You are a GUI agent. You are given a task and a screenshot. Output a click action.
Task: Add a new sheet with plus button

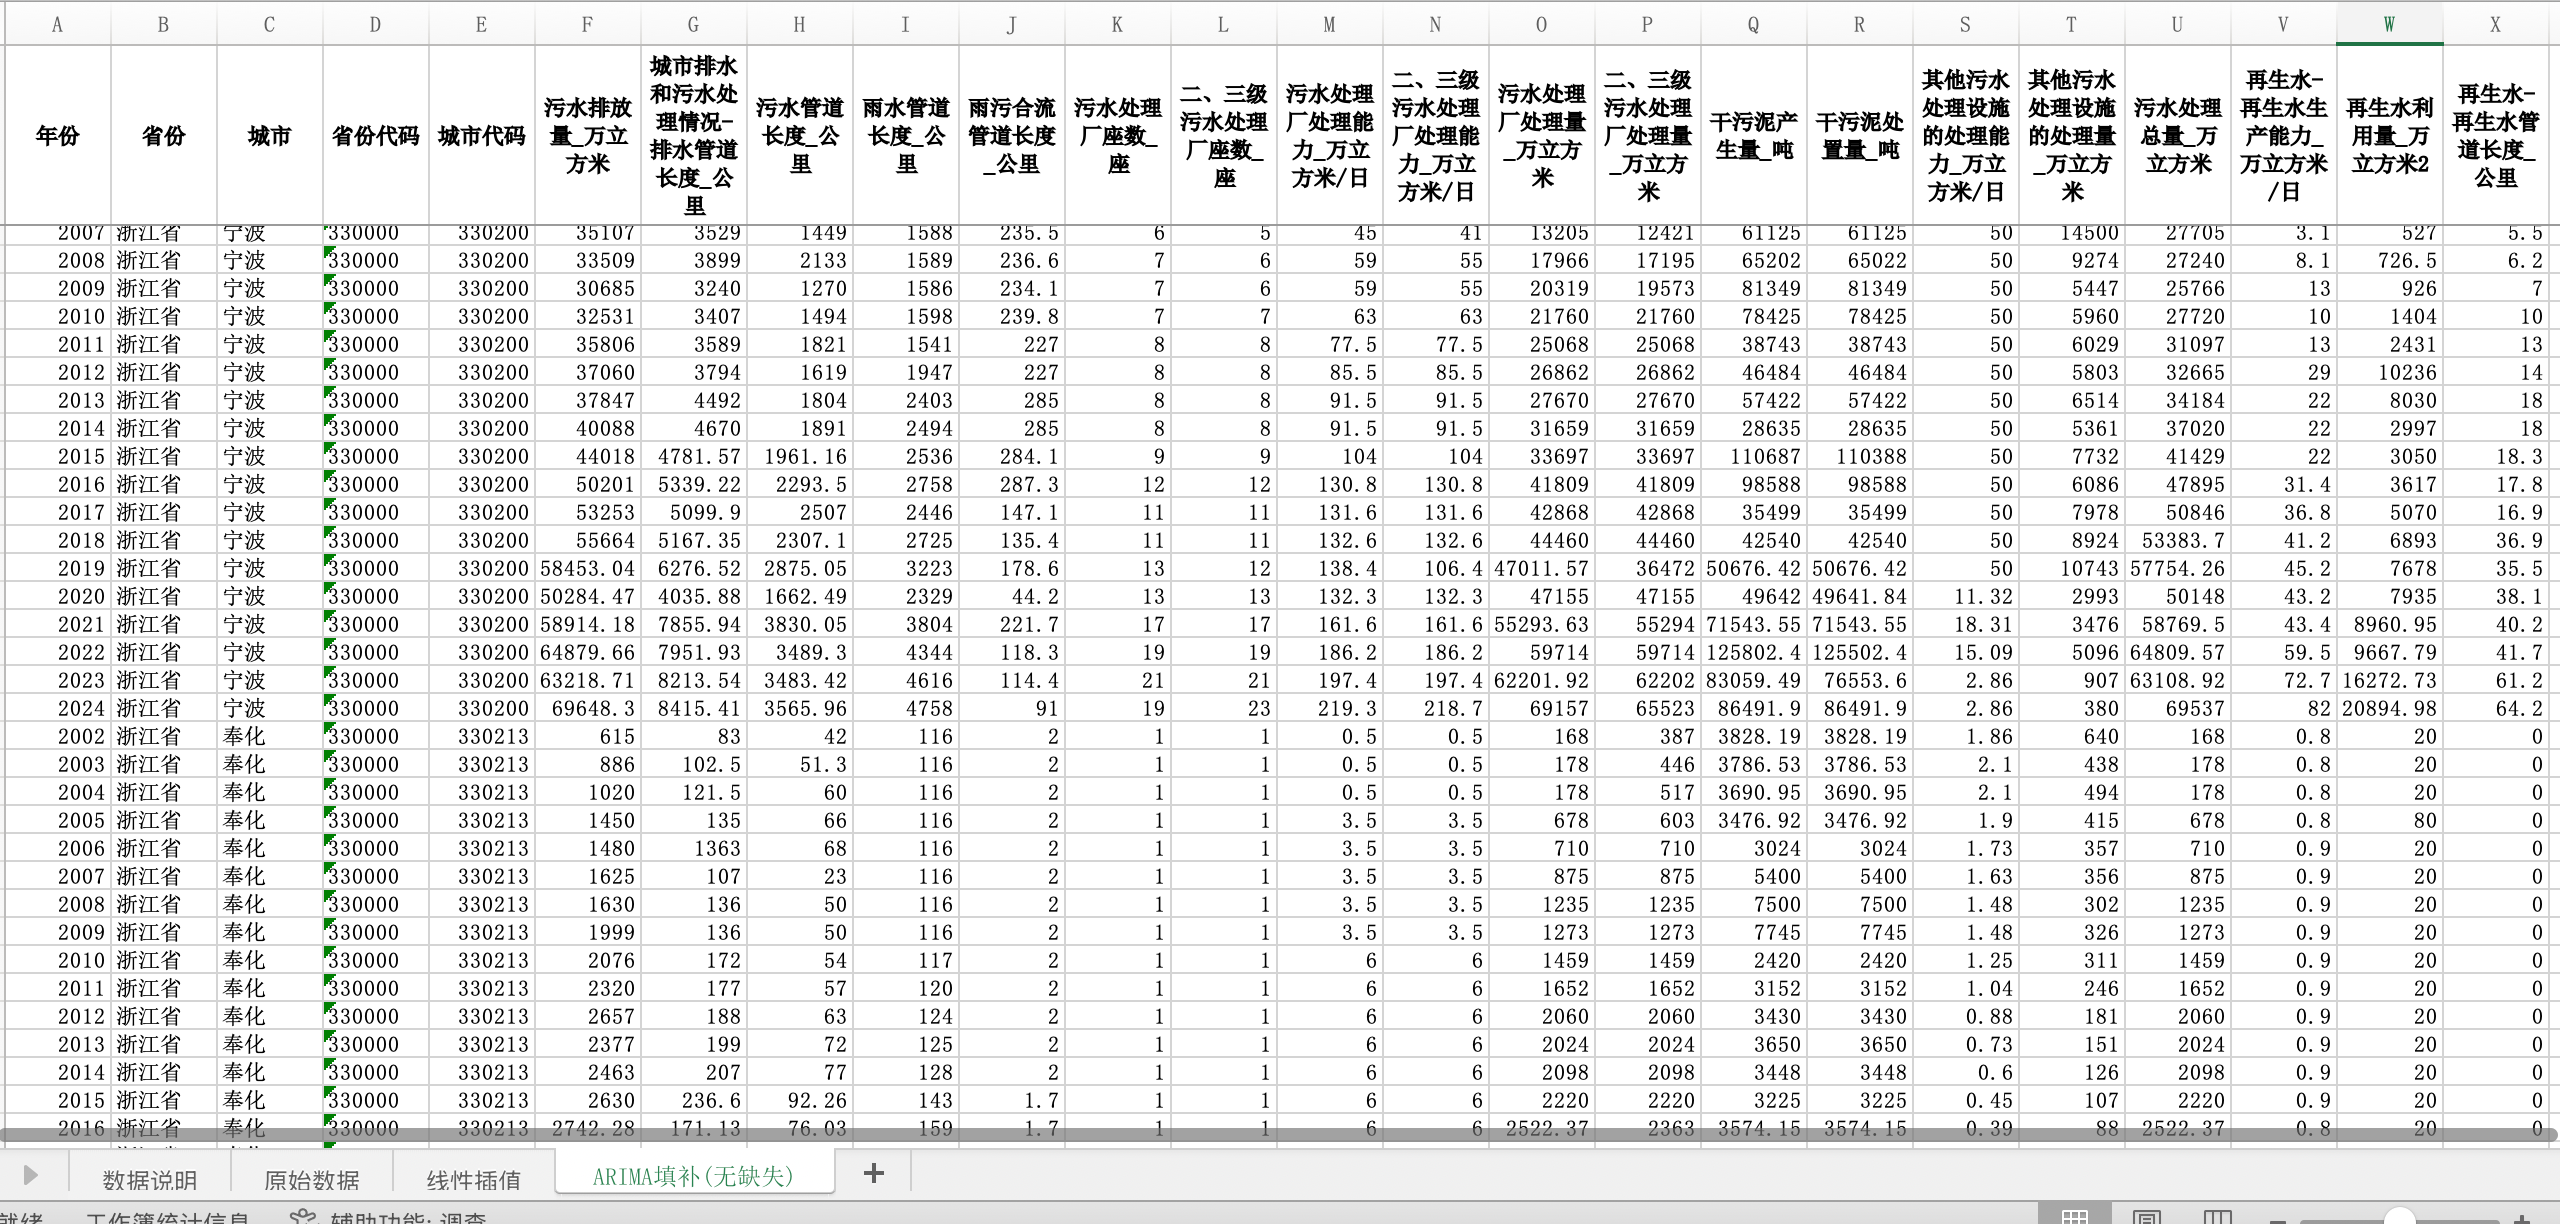click(873, 1173)
